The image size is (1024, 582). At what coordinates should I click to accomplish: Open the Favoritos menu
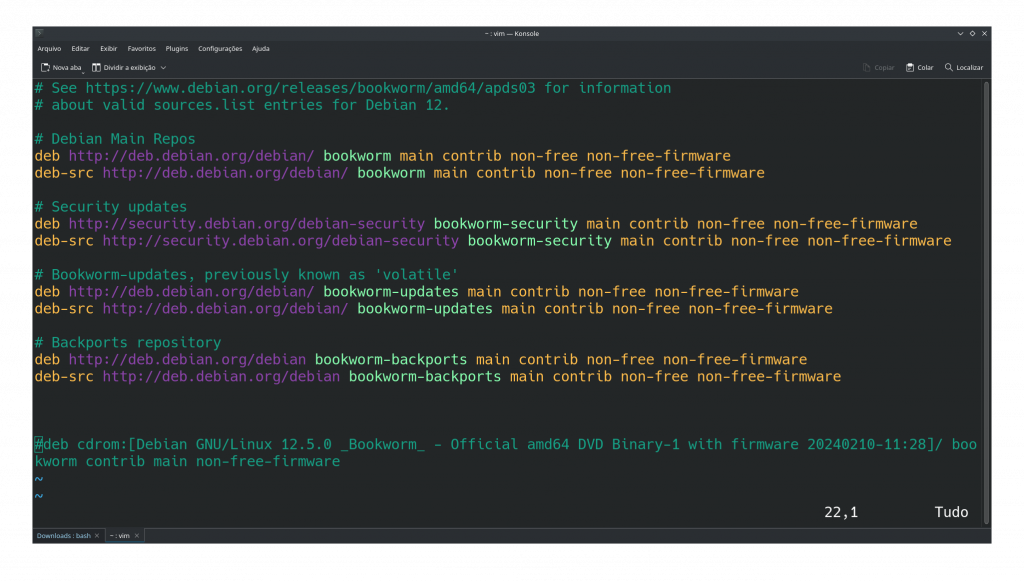click(142, 48)
